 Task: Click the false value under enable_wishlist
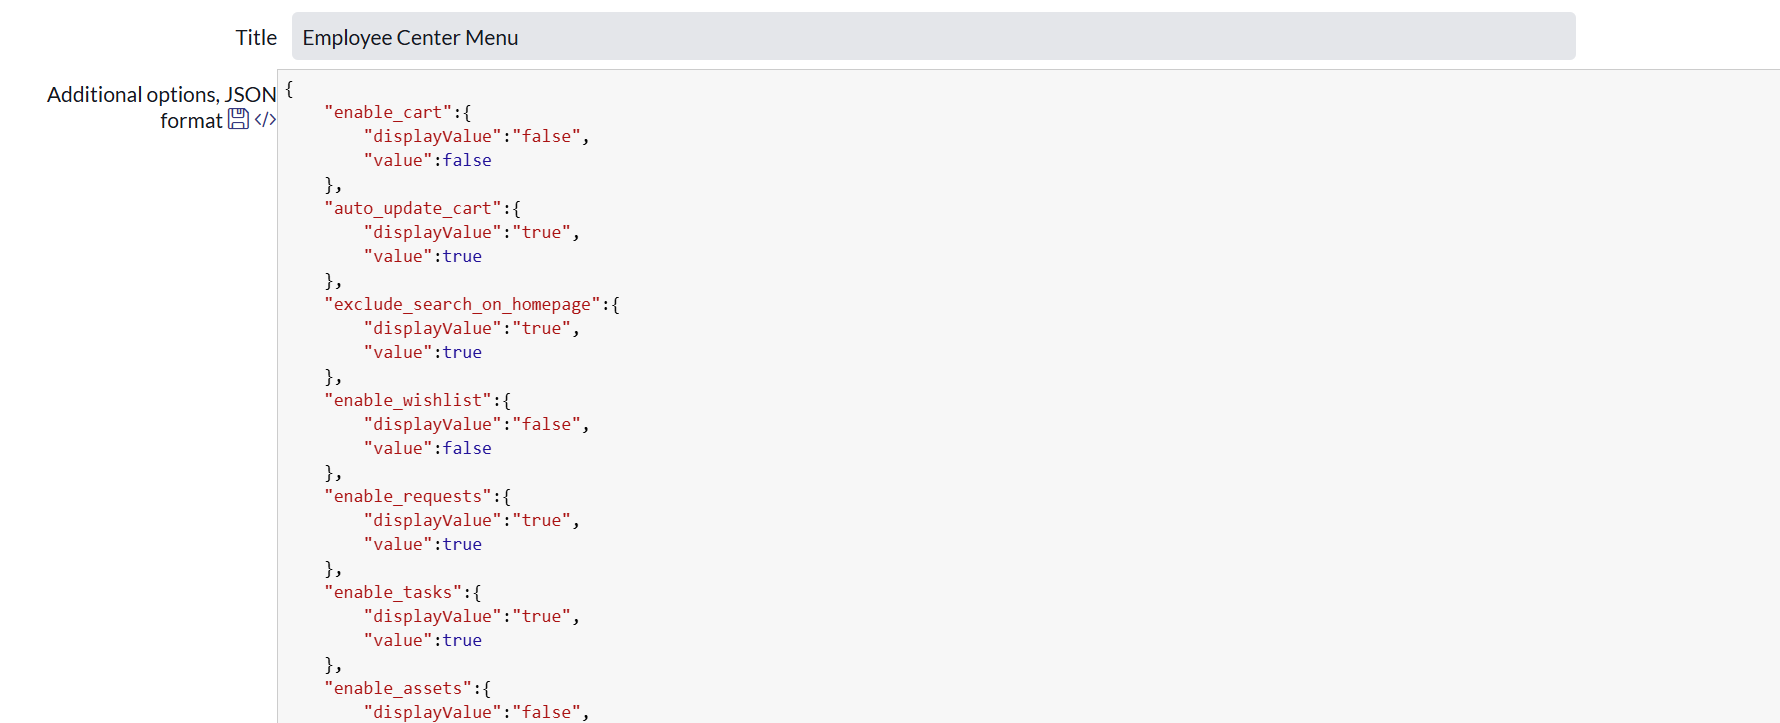coord(467,448)
